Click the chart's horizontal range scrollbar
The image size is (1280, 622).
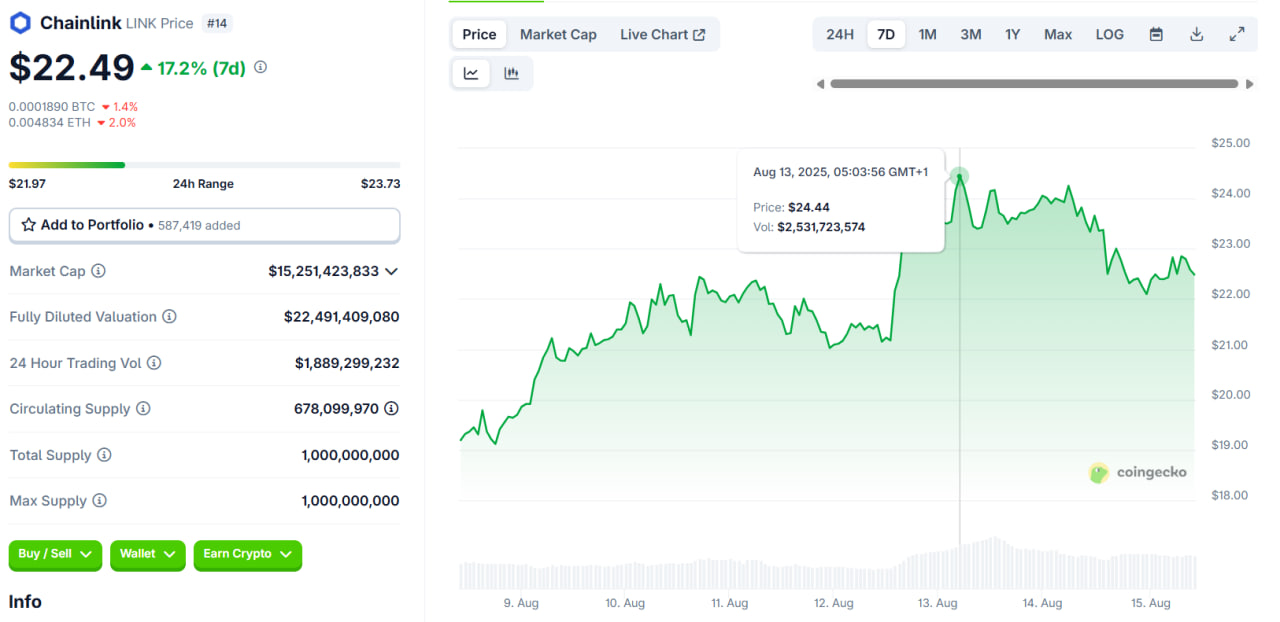[x=1034, y=84]
